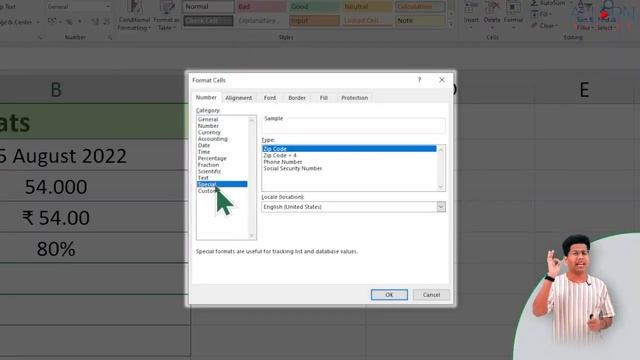640x360 pixels.
Task: Apply the Check Cell style
Action: [208, 20]
